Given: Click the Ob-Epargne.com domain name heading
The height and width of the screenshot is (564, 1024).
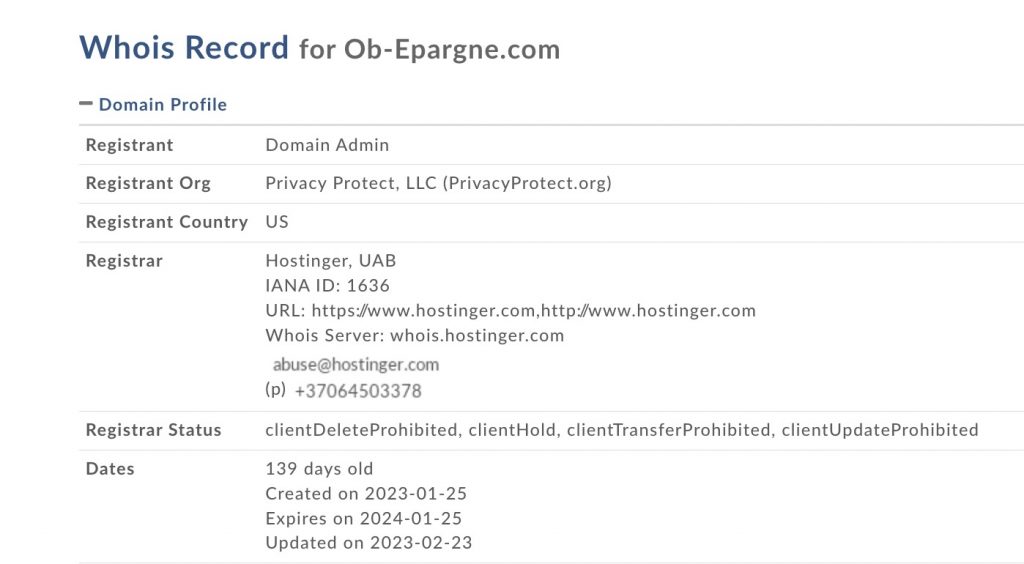Looking at the screenshot, I should [452, 50].
